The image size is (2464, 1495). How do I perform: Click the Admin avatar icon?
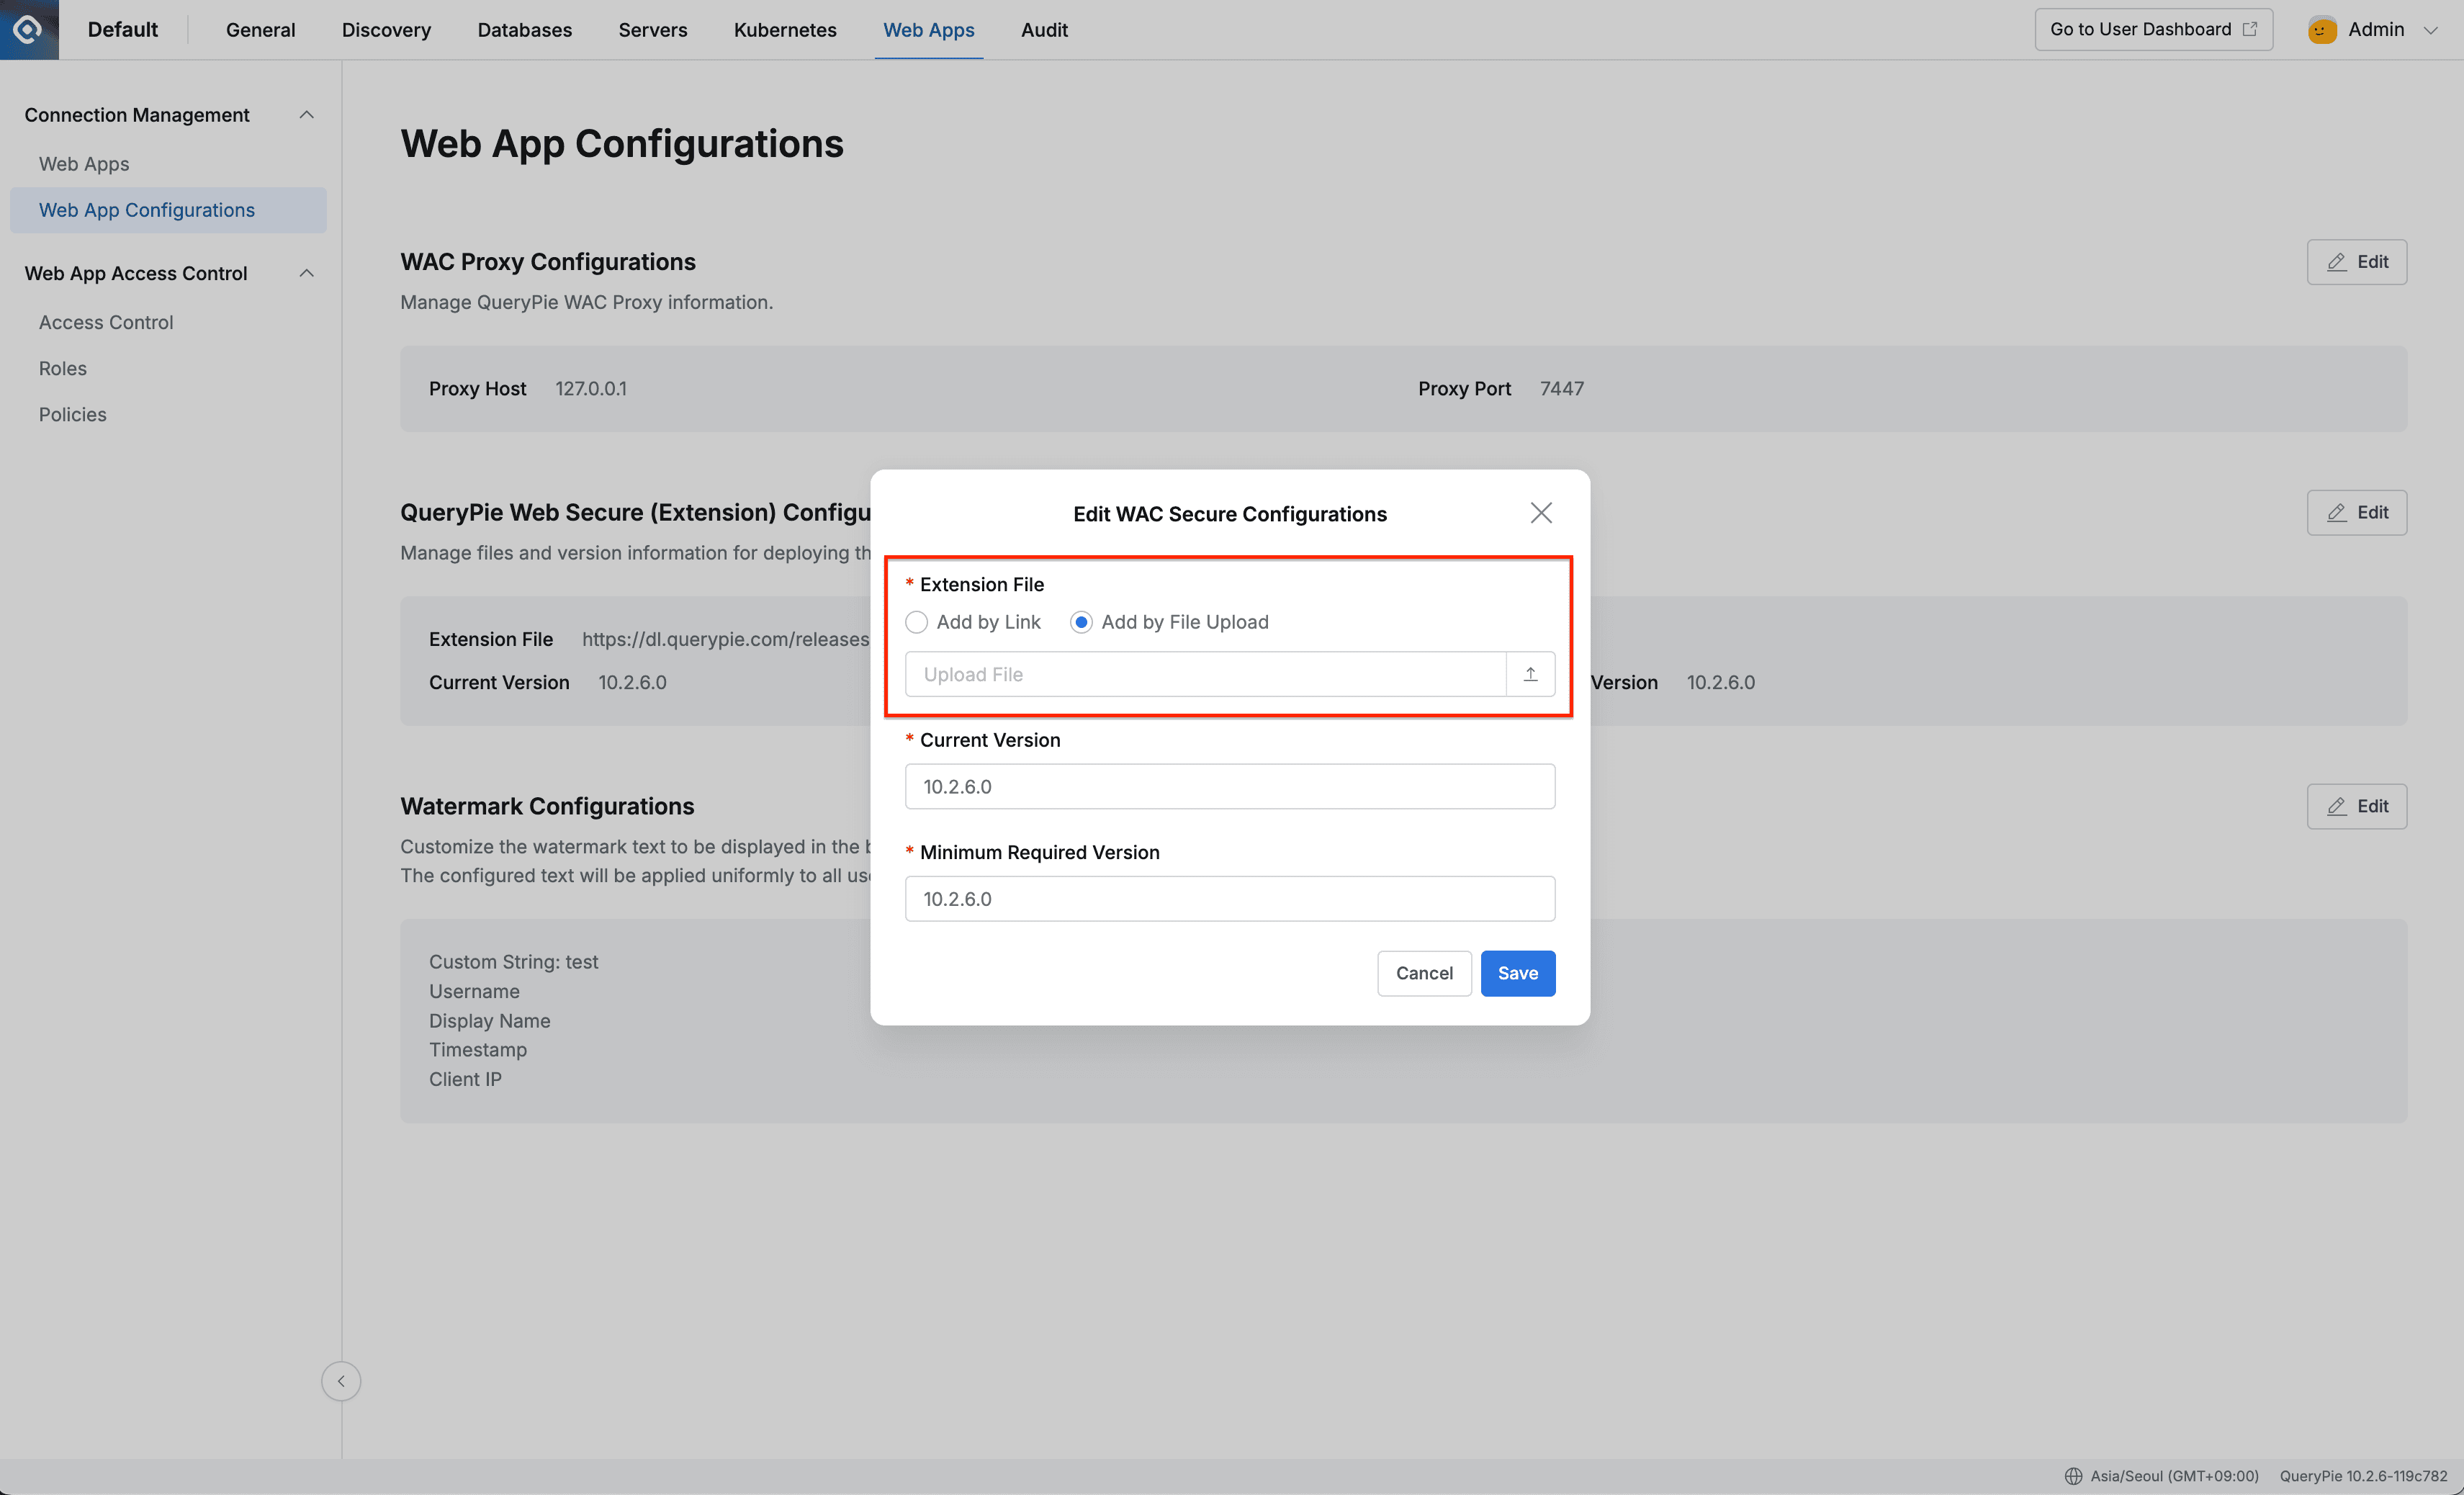[x=2322, y=29]
